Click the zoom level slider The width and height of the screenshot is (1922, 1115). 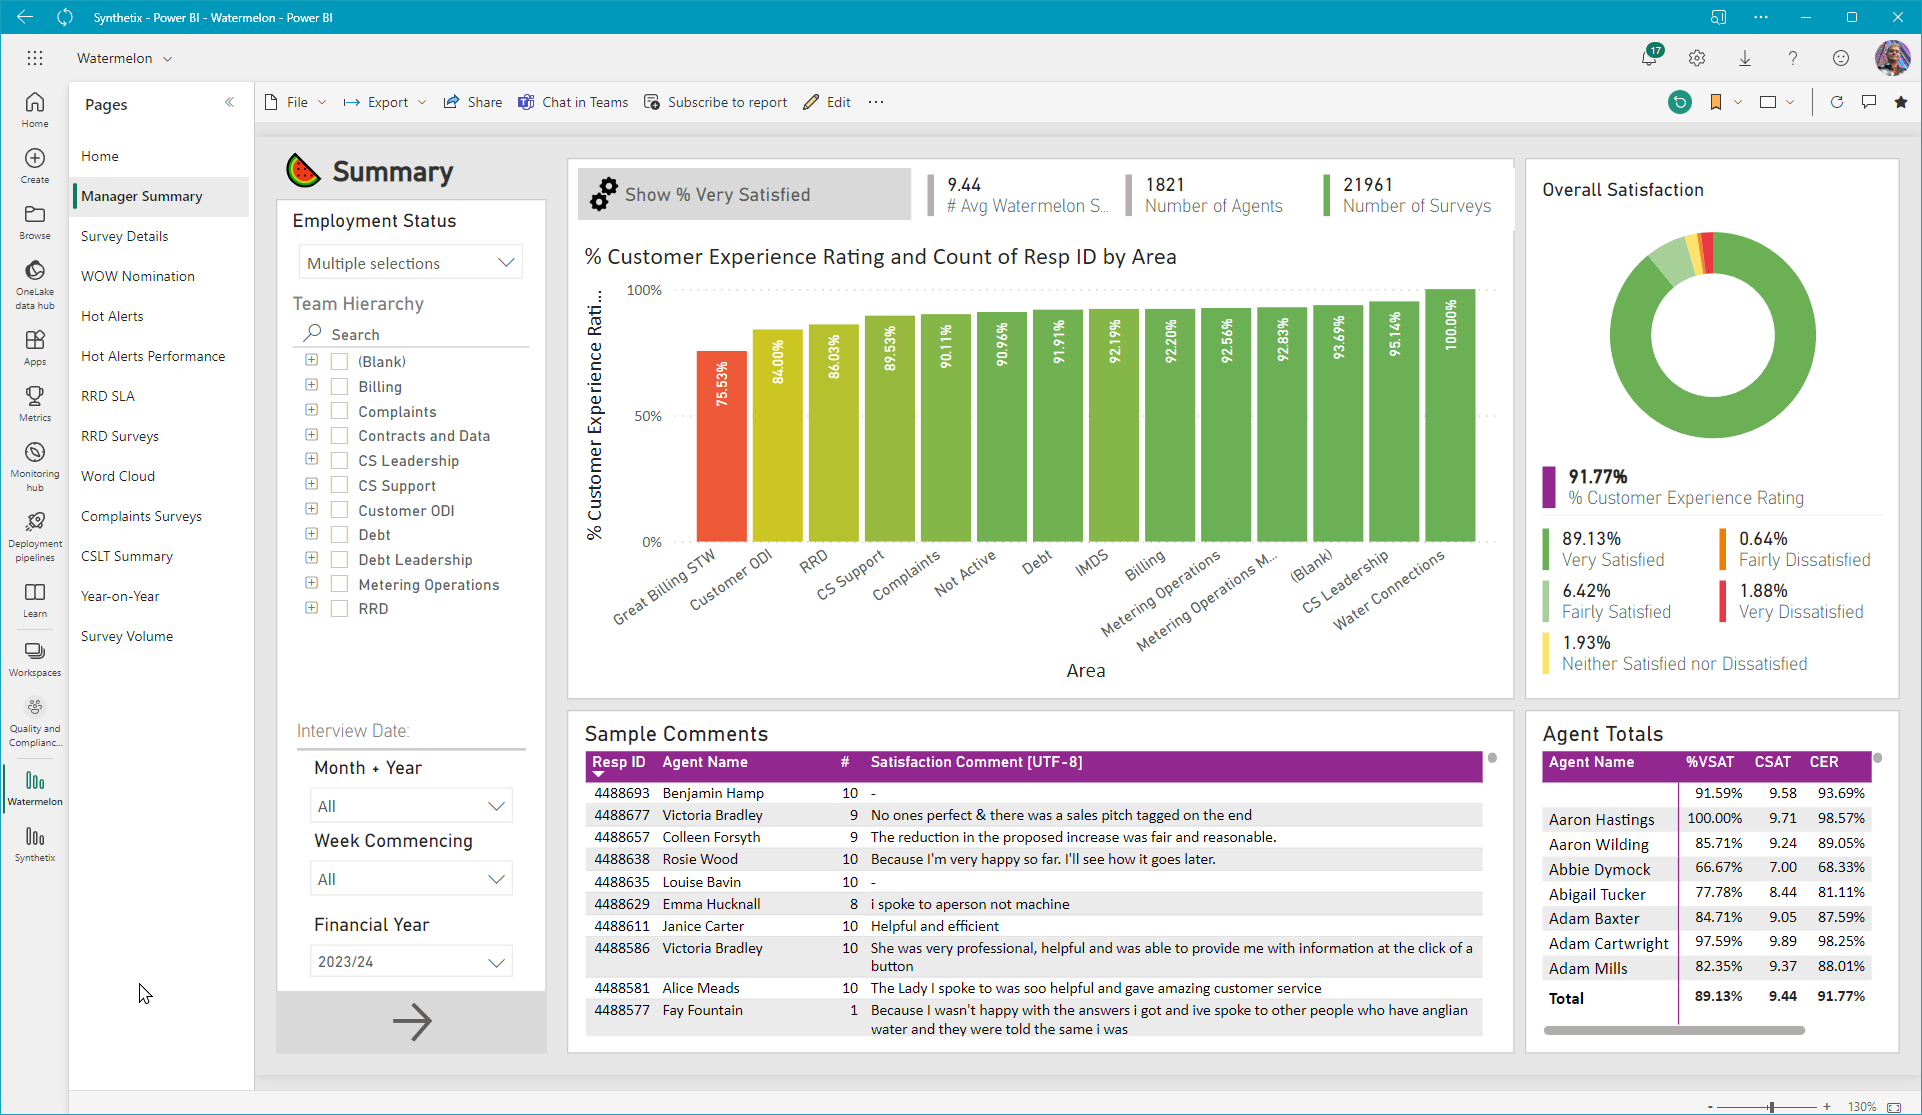coord(1770,1107)
